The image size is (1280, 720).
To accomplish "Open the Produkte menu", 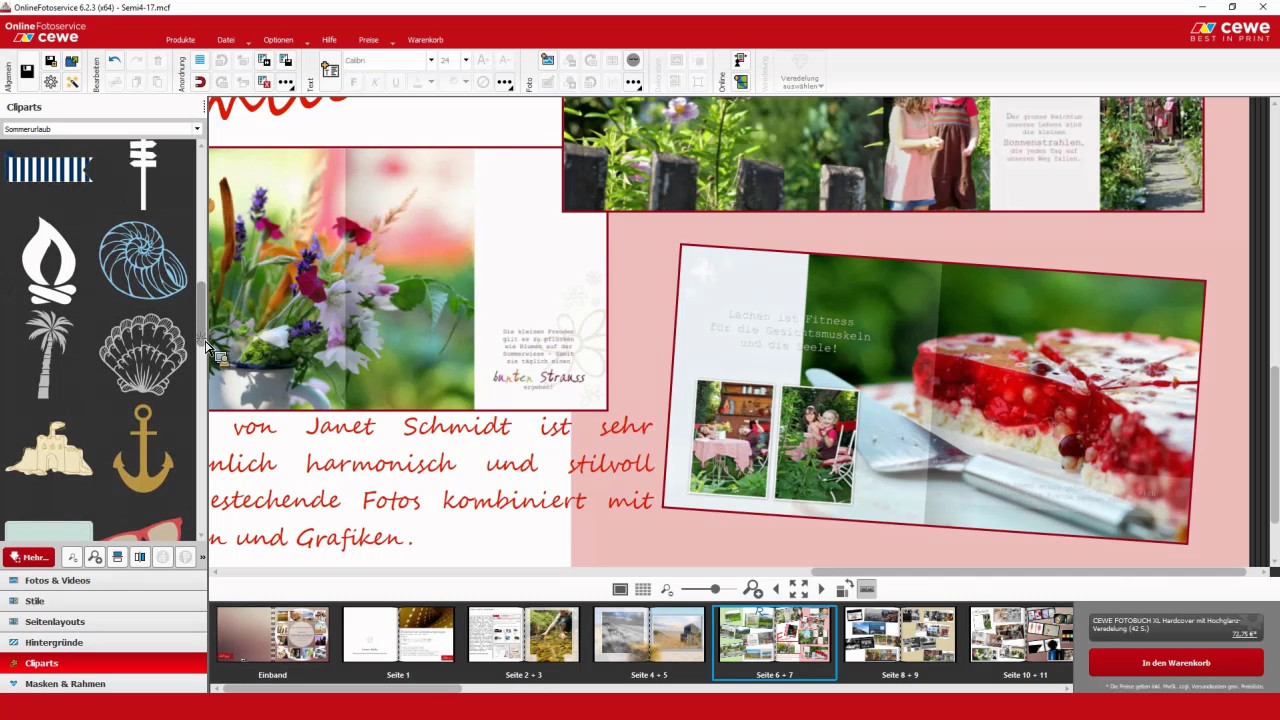I will 180,40.
